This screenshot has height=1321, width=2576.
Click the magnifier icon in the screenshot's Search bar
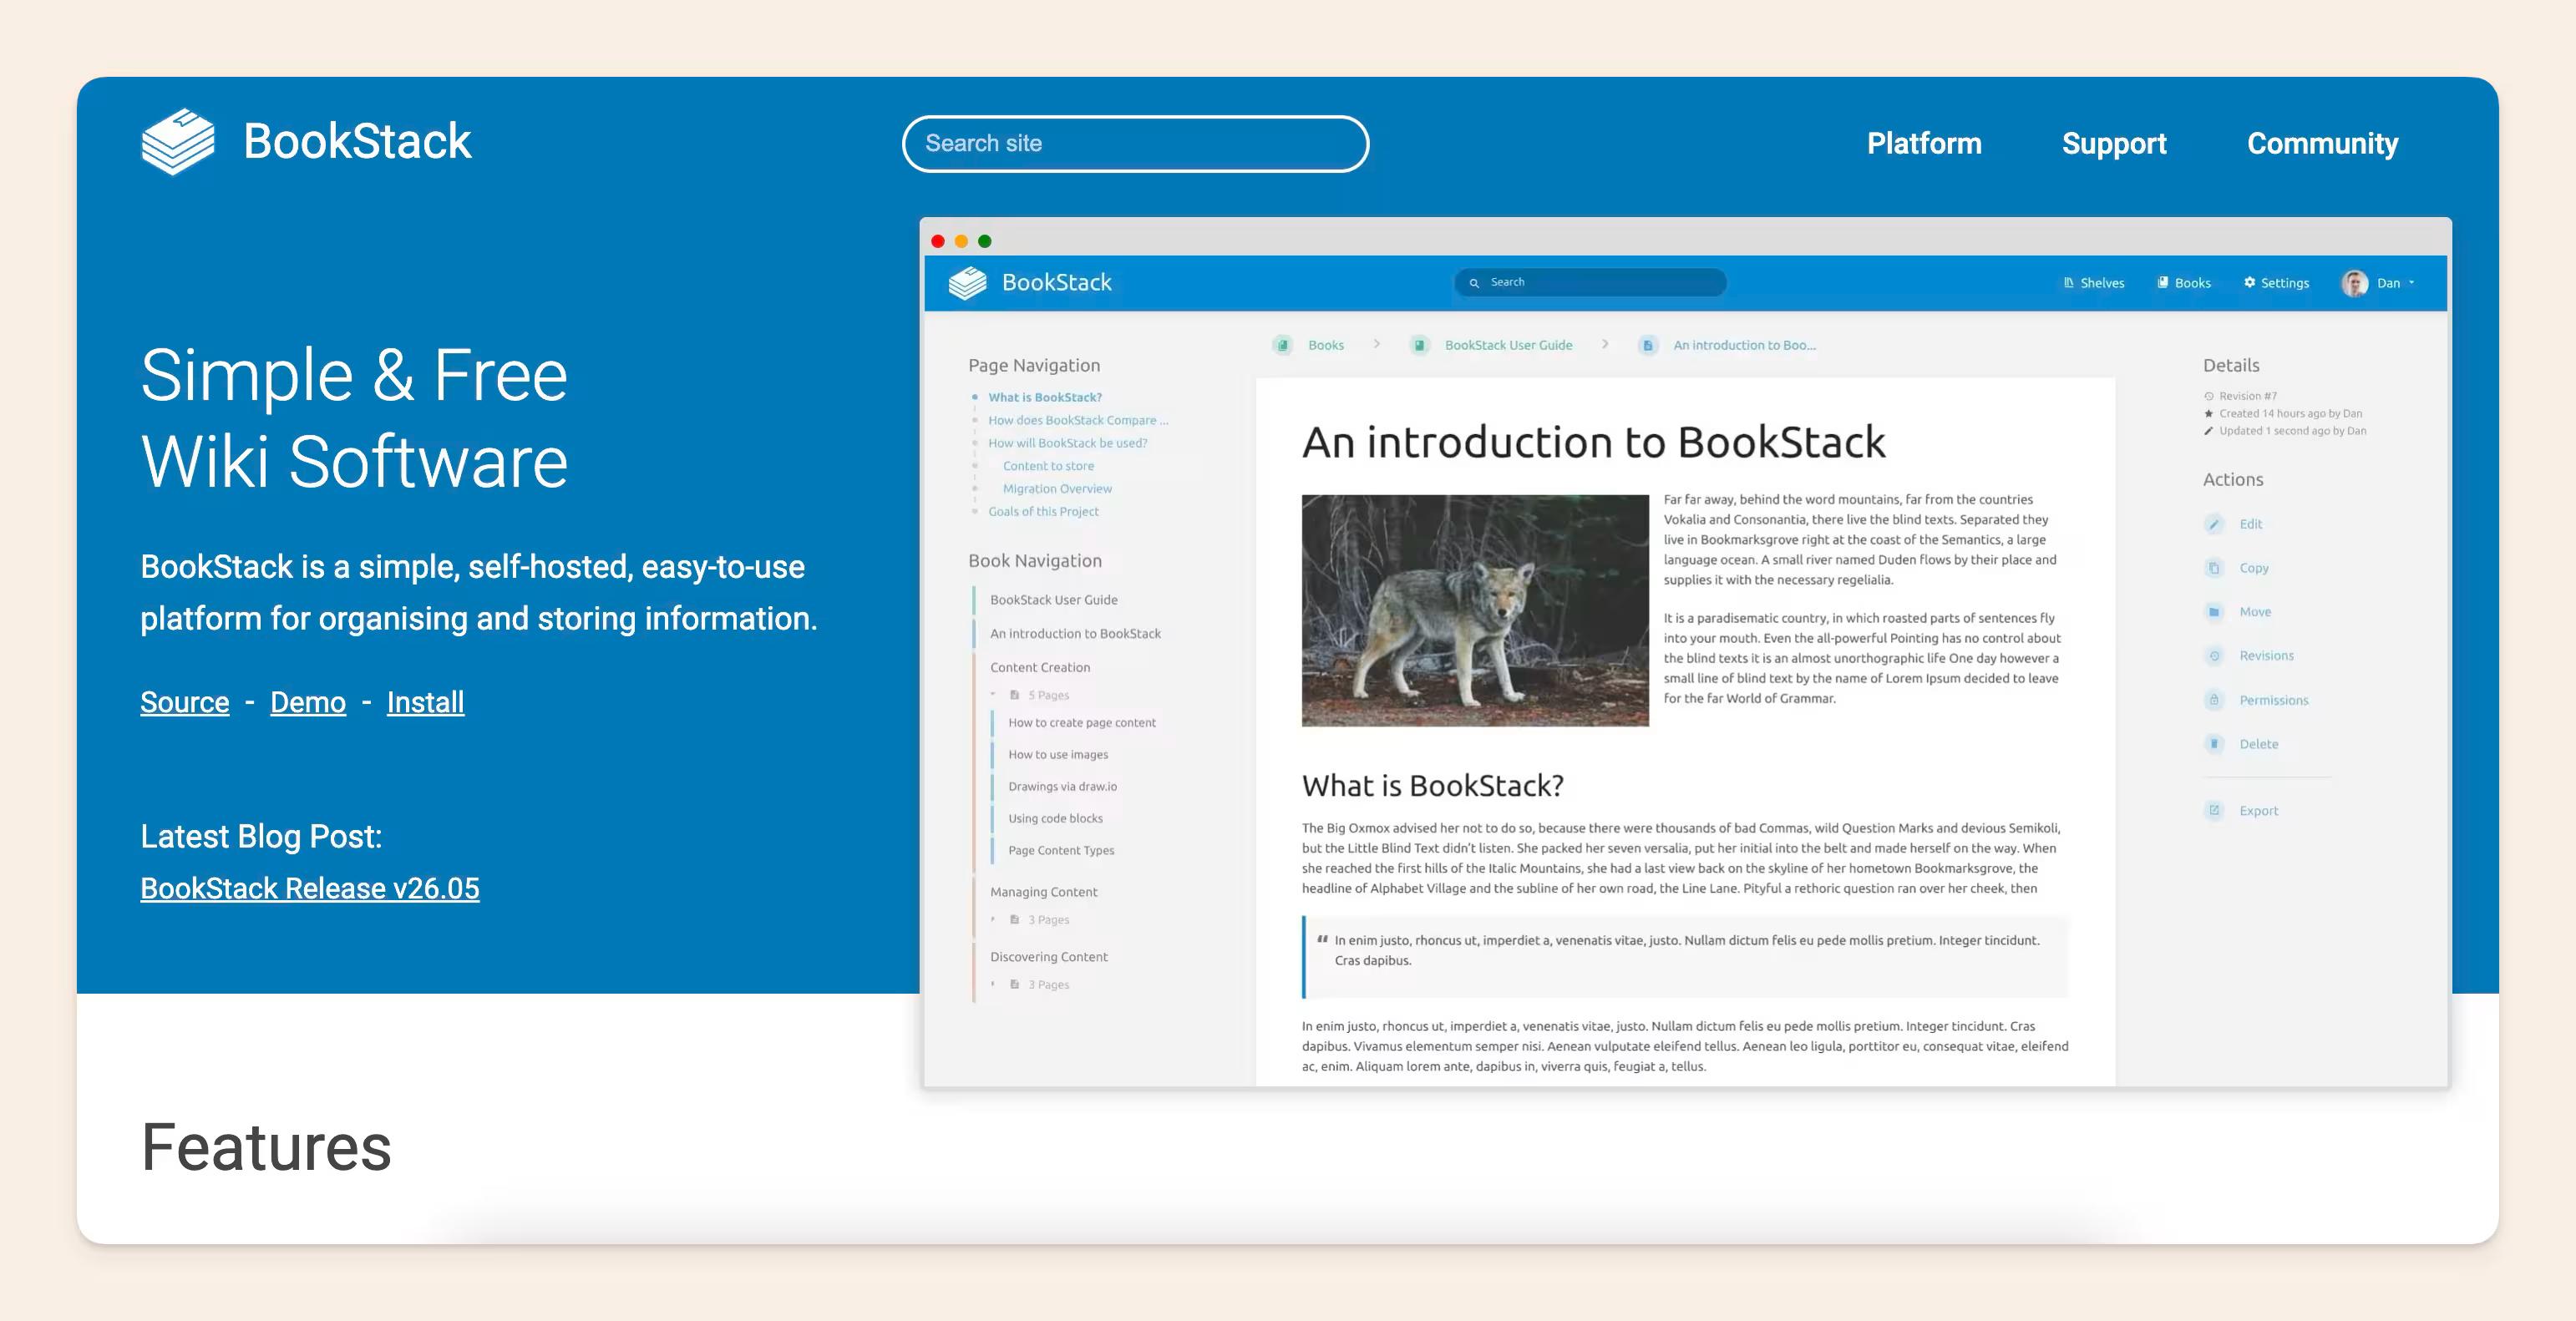tap(1474, 283)
